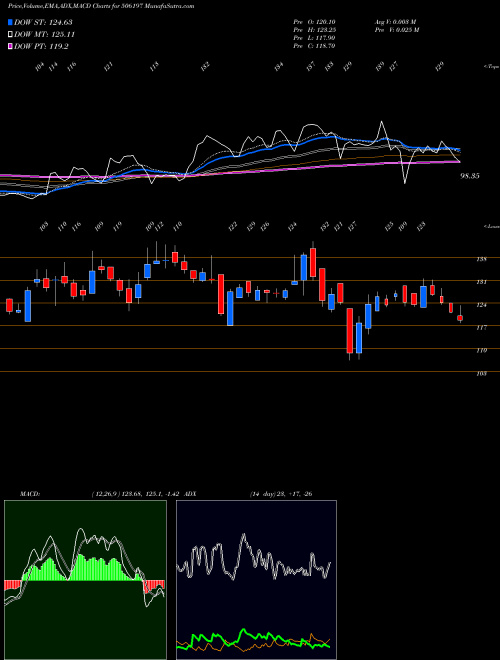Open the ADX indicator chart panel
This screenshot has width=500, height=660.
pyautogui.click(x=256, y=580)
